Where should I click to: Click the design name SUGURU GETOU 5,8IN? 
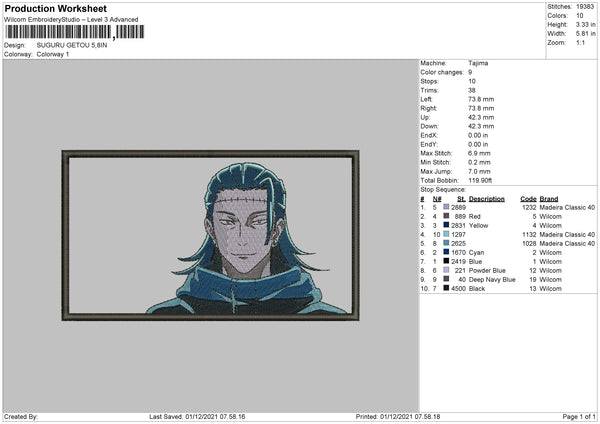tap(72, 45)
